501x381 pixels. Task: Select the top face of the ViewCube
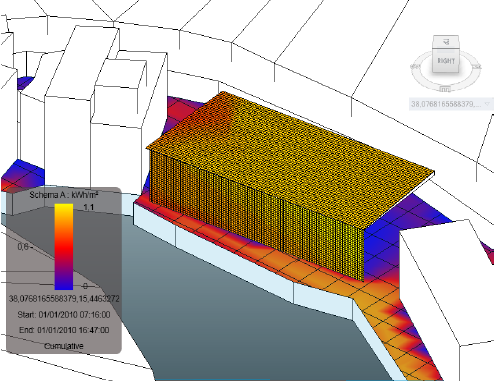coord(446,42)
